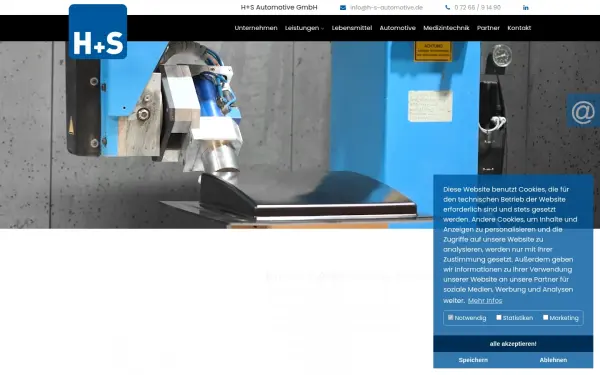Open the Partner menu item

488,28
